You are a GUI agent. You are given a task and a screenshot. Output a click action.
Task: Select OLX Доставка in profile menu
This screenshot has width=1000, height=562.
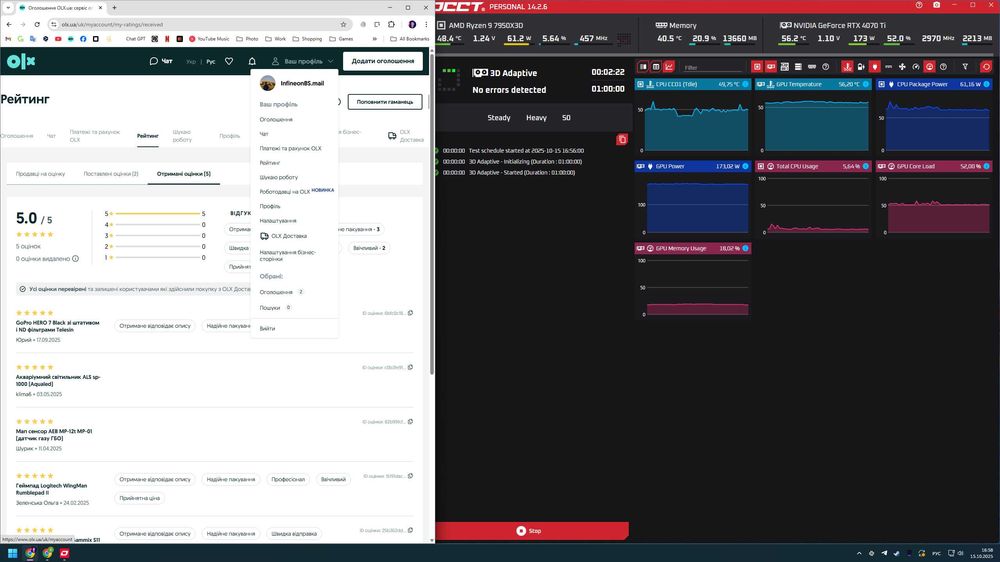tap(284, 236)
